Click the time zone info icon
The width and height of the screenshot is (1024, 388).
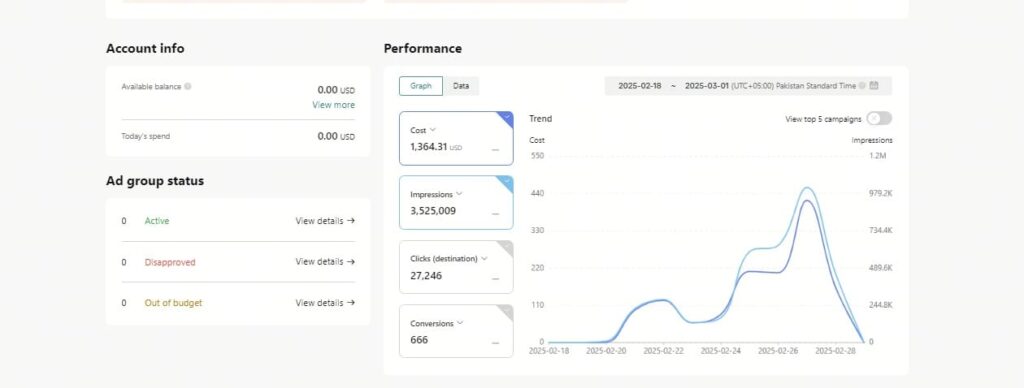pos(862,86)
